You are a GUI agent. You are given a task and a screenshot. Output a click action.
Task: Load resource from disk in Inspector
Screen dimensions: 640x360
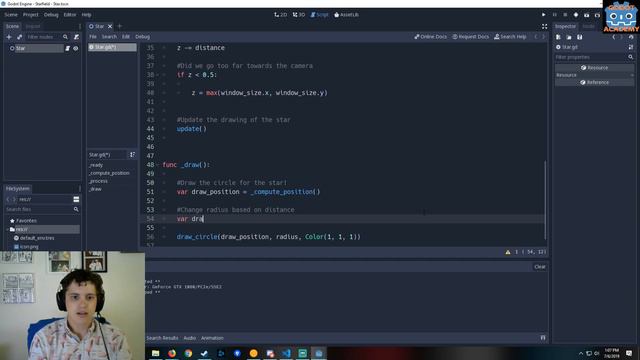tap(569, 37)
